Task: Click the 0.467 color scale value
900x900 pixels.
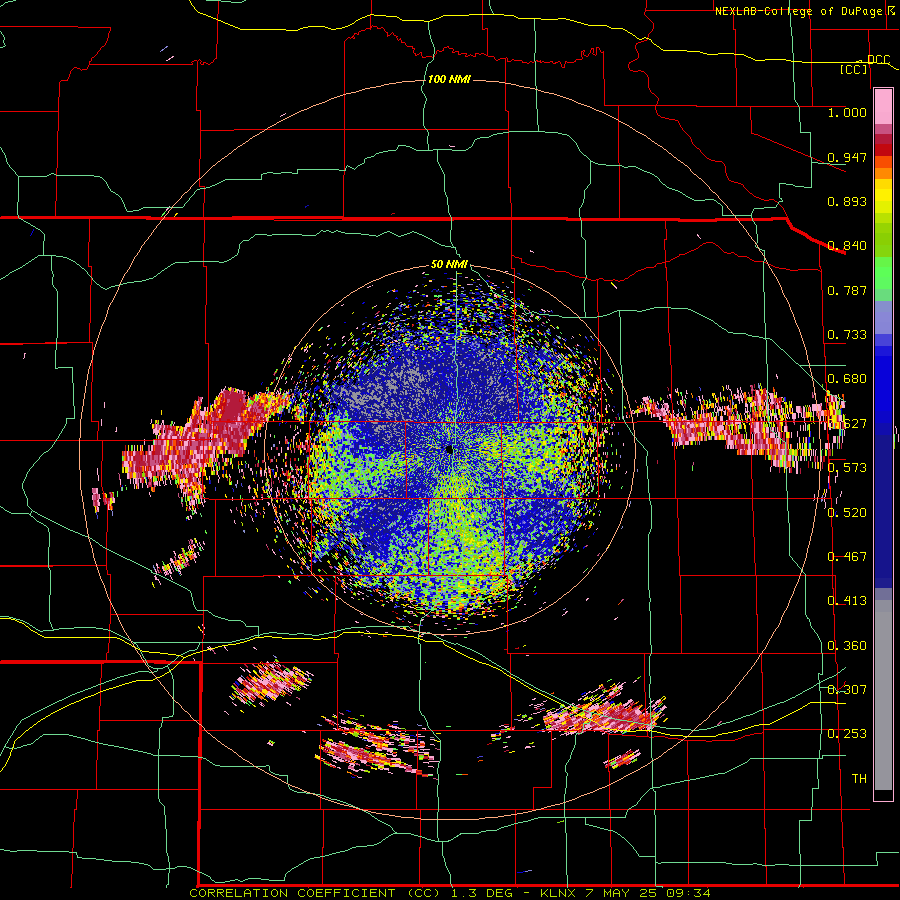Action: [x=847, y=557]
